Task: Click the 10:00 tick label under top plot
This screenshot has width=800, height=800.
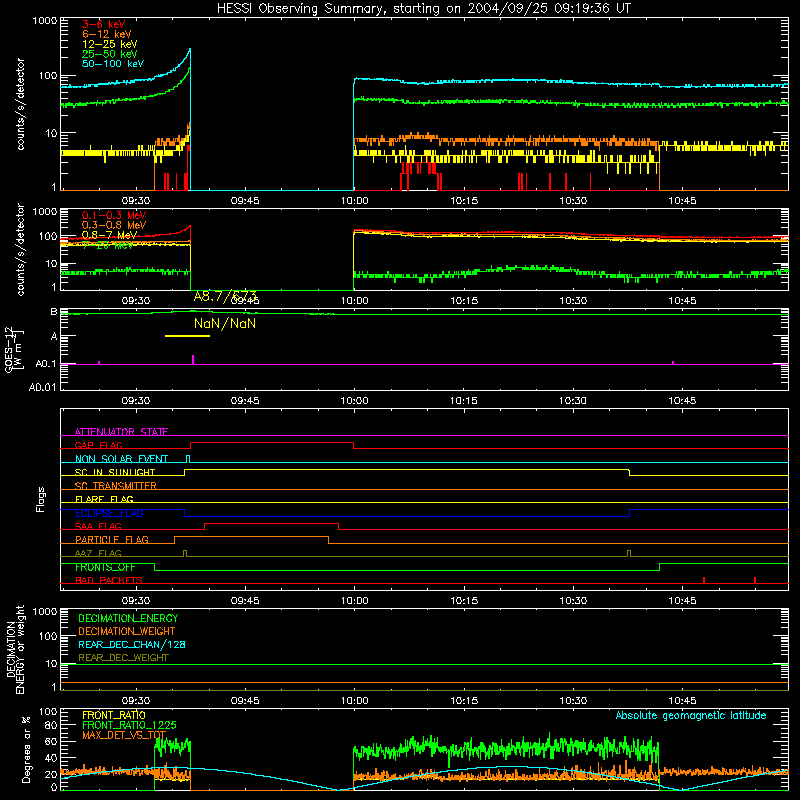Action: point(354,201)
